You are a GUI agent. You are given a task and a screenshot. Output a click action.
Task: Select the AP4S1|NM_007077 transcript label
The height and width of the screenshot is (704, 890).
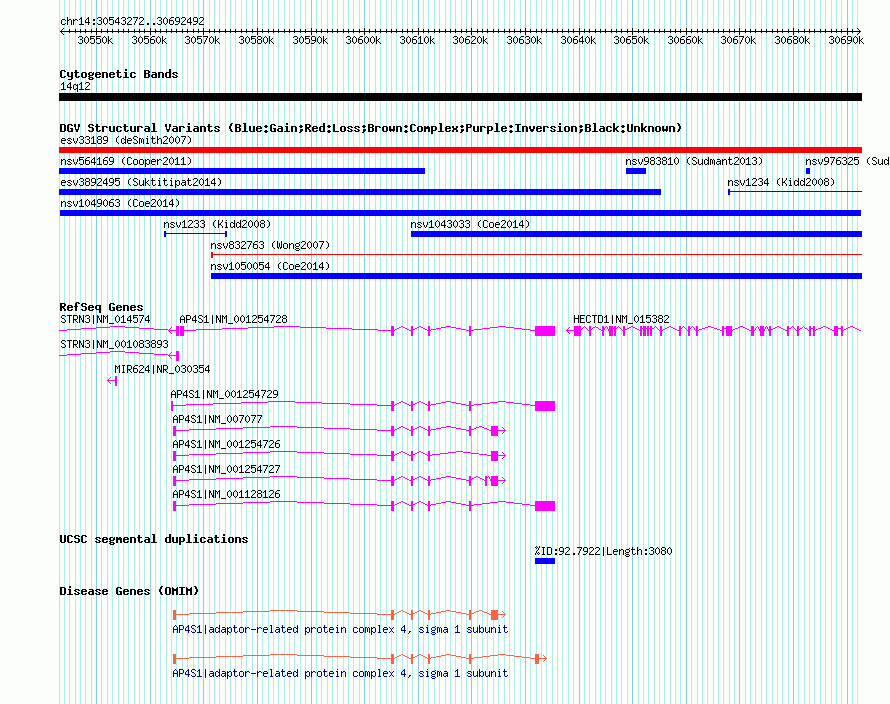[217, 419]
